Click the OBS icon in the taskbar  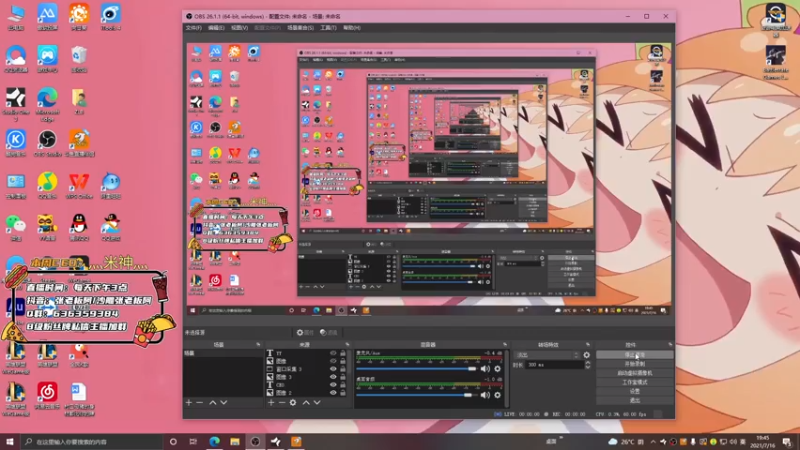[x=255, y=441]
